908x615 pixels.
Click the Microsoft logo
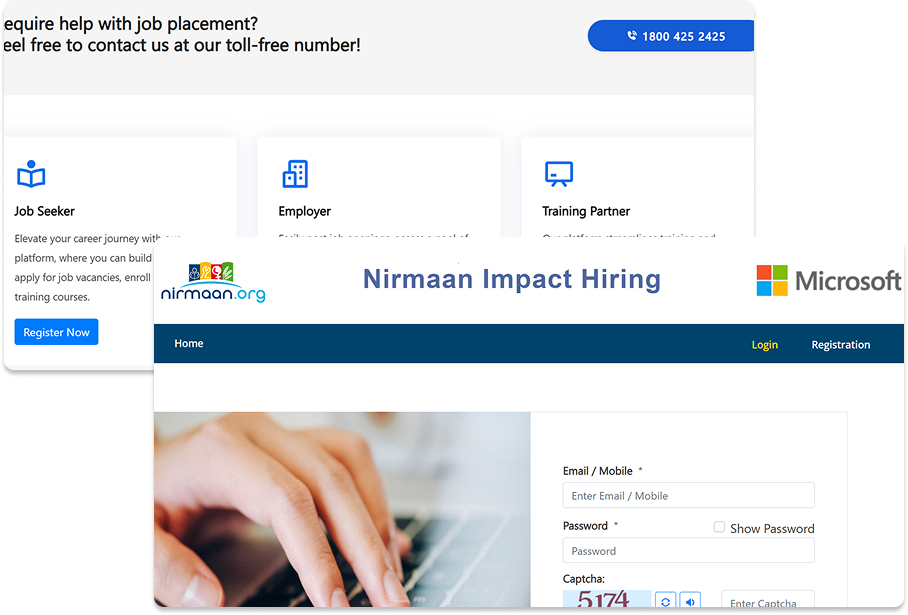tap(828, 280)
